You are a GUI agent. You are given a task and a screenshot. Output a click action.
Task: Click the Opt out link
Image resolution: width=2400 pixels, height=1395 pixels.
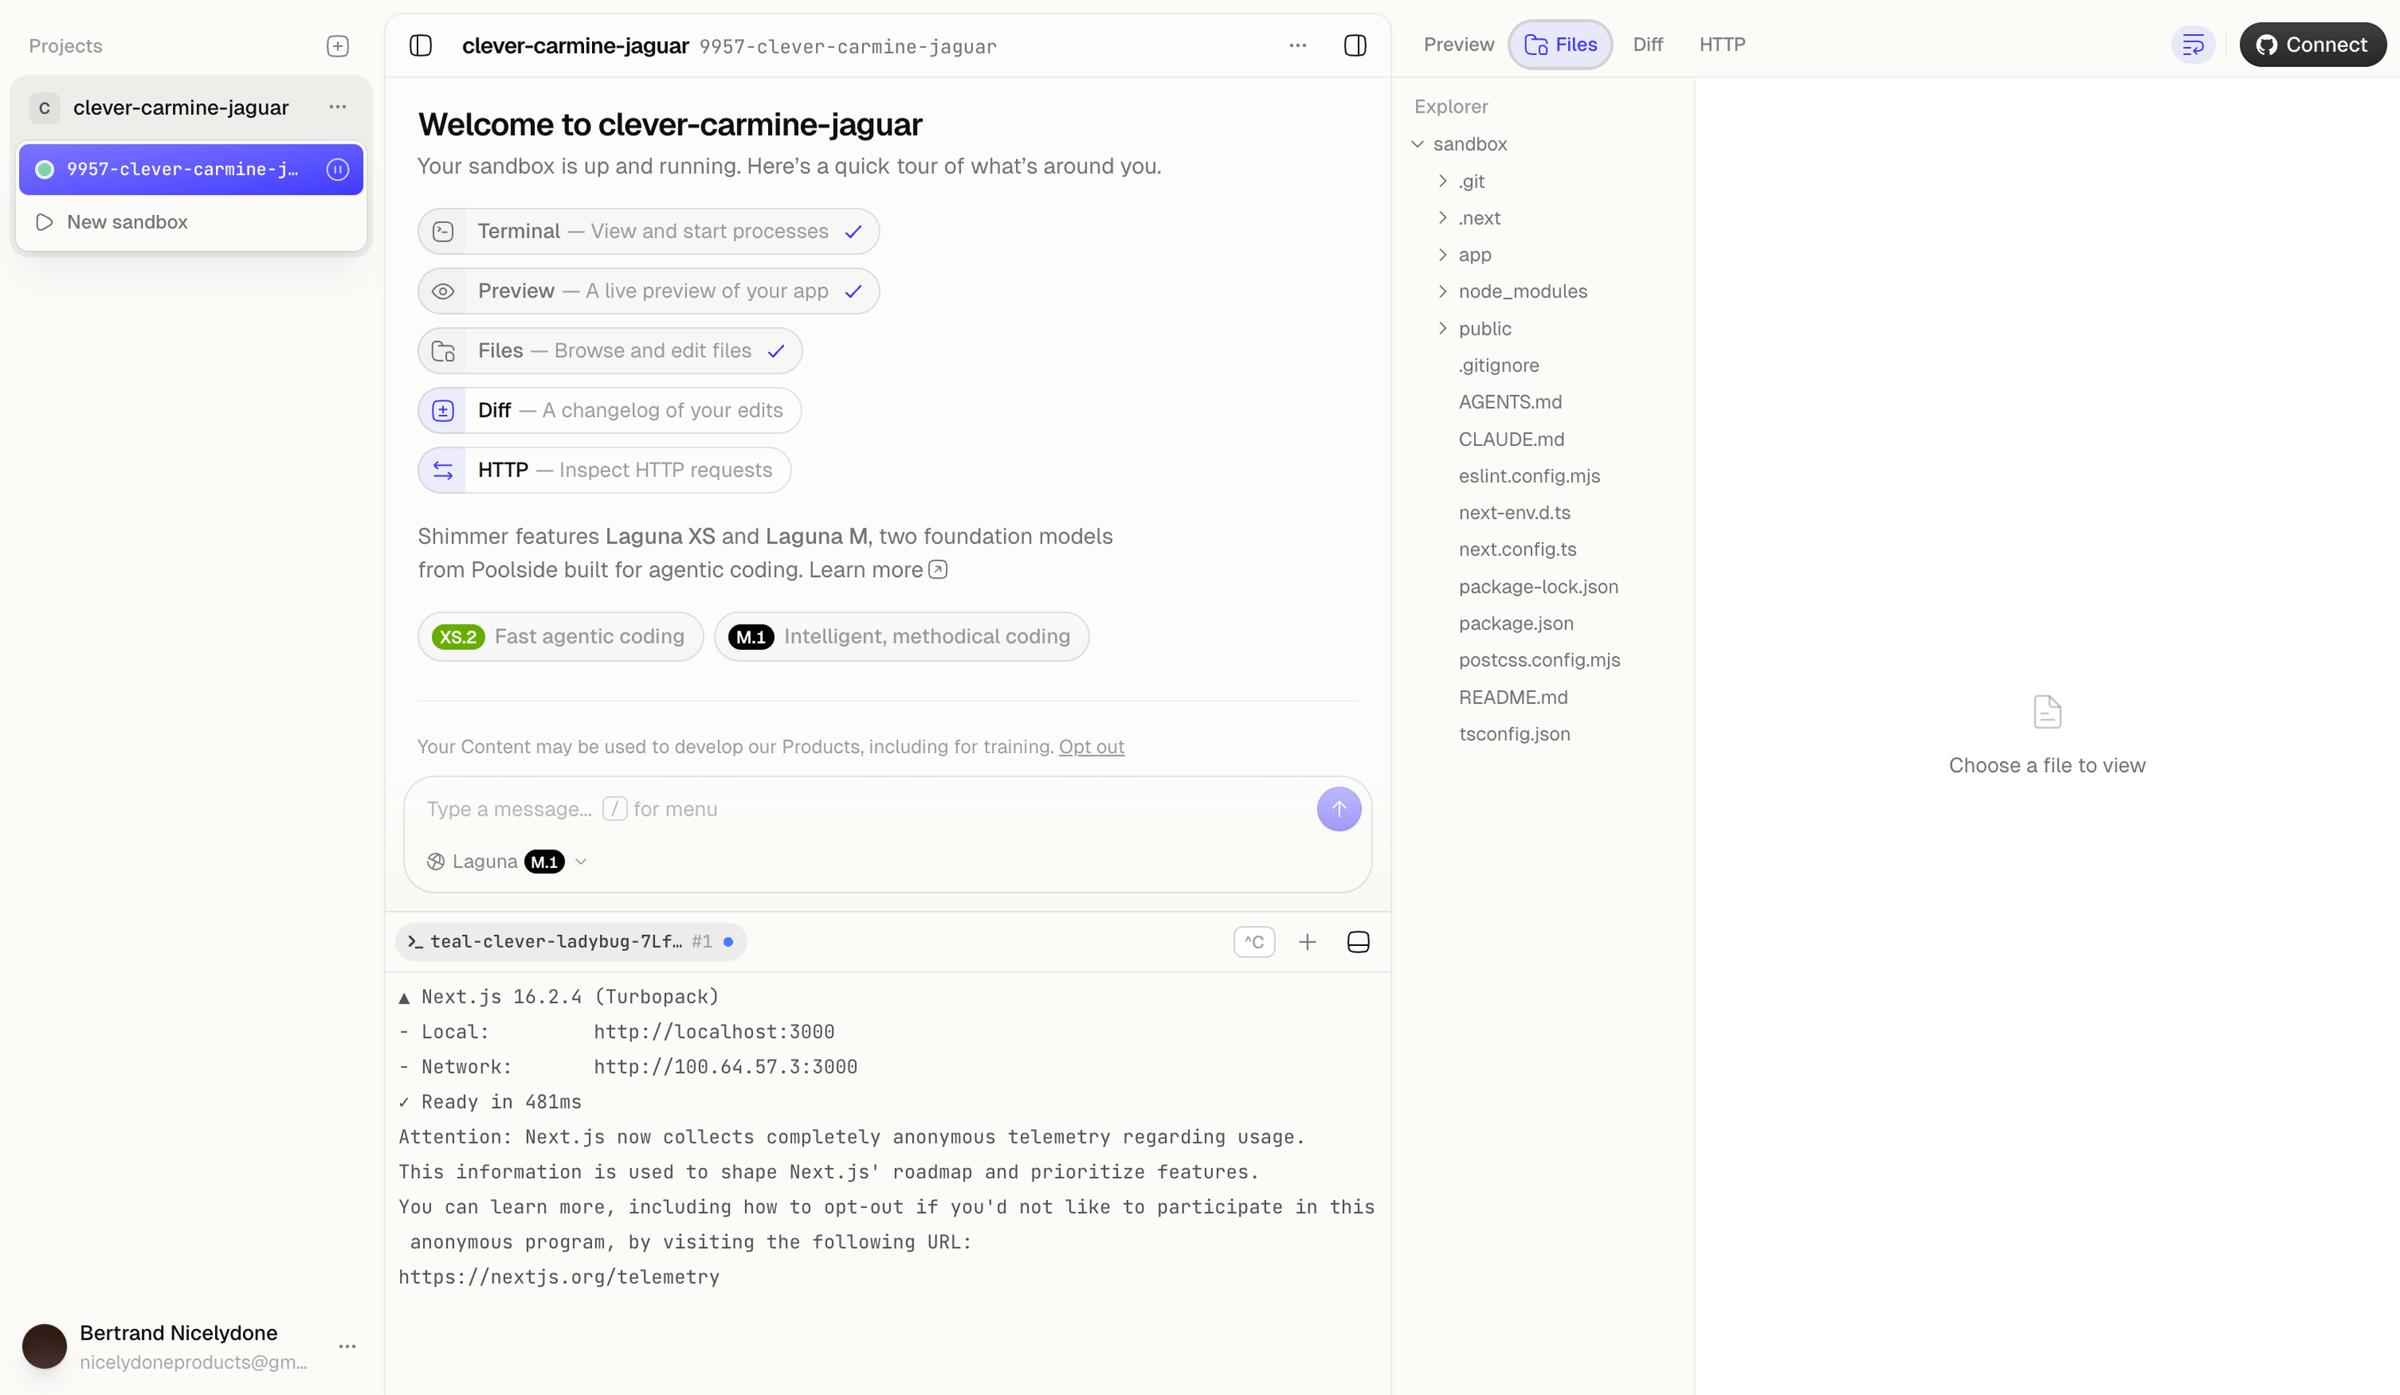point(1091,747)
